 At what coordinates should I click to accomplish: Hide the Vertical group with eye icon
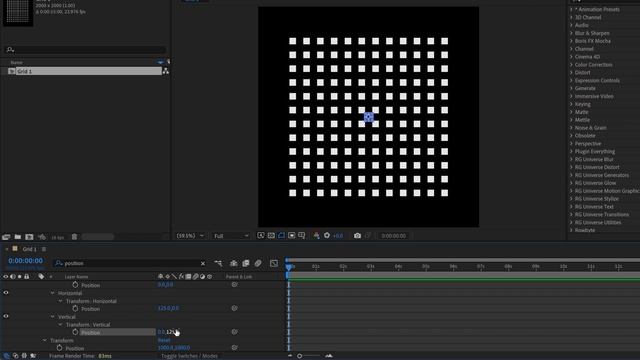(x=6, y=316)
